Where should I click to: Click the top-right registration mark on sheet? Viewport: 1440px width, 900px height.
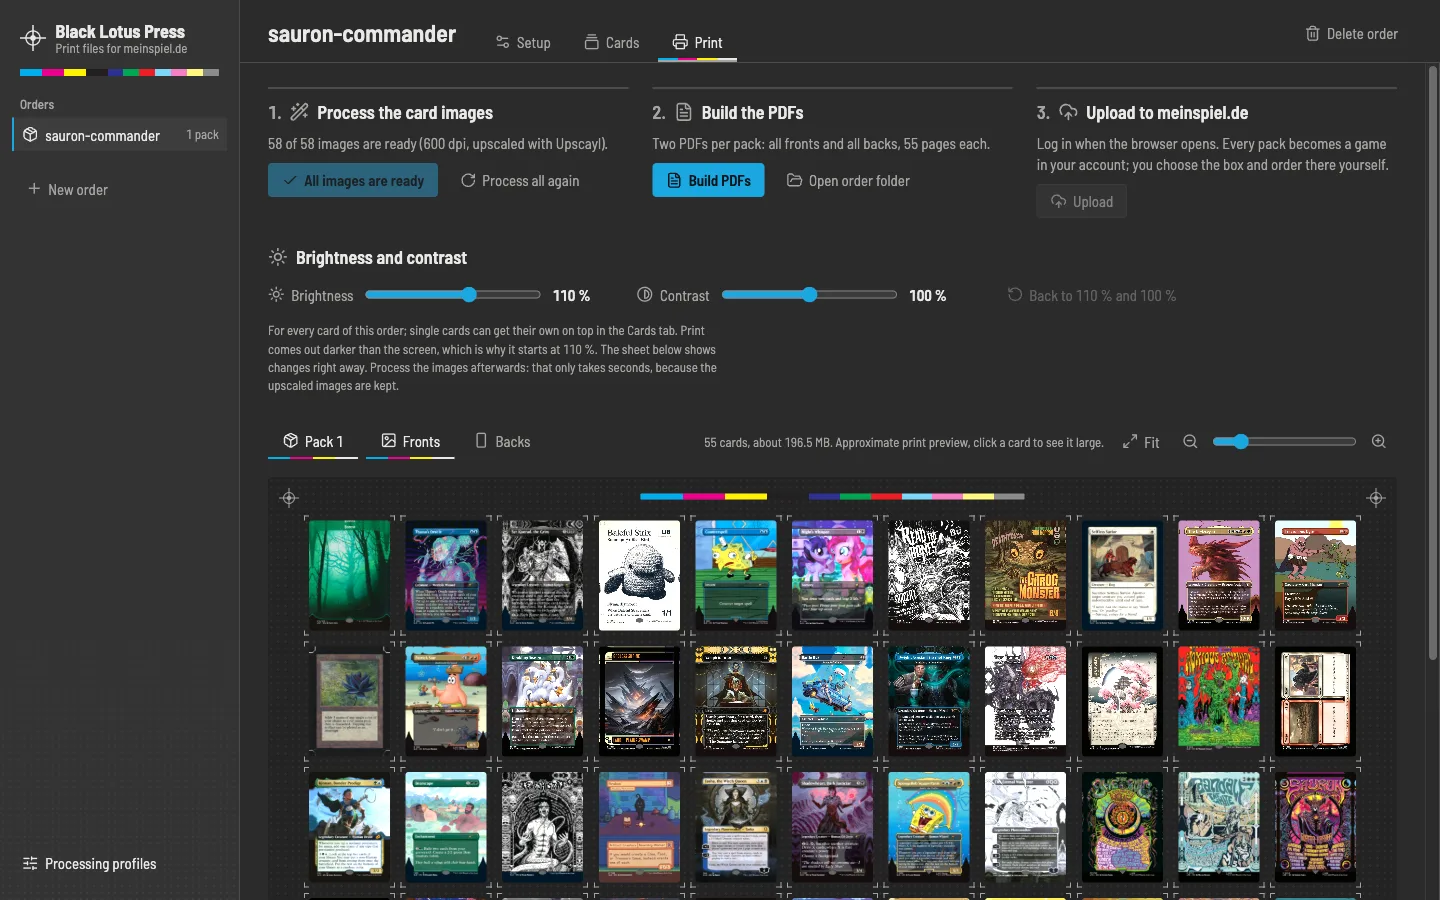pos(1376,498)
